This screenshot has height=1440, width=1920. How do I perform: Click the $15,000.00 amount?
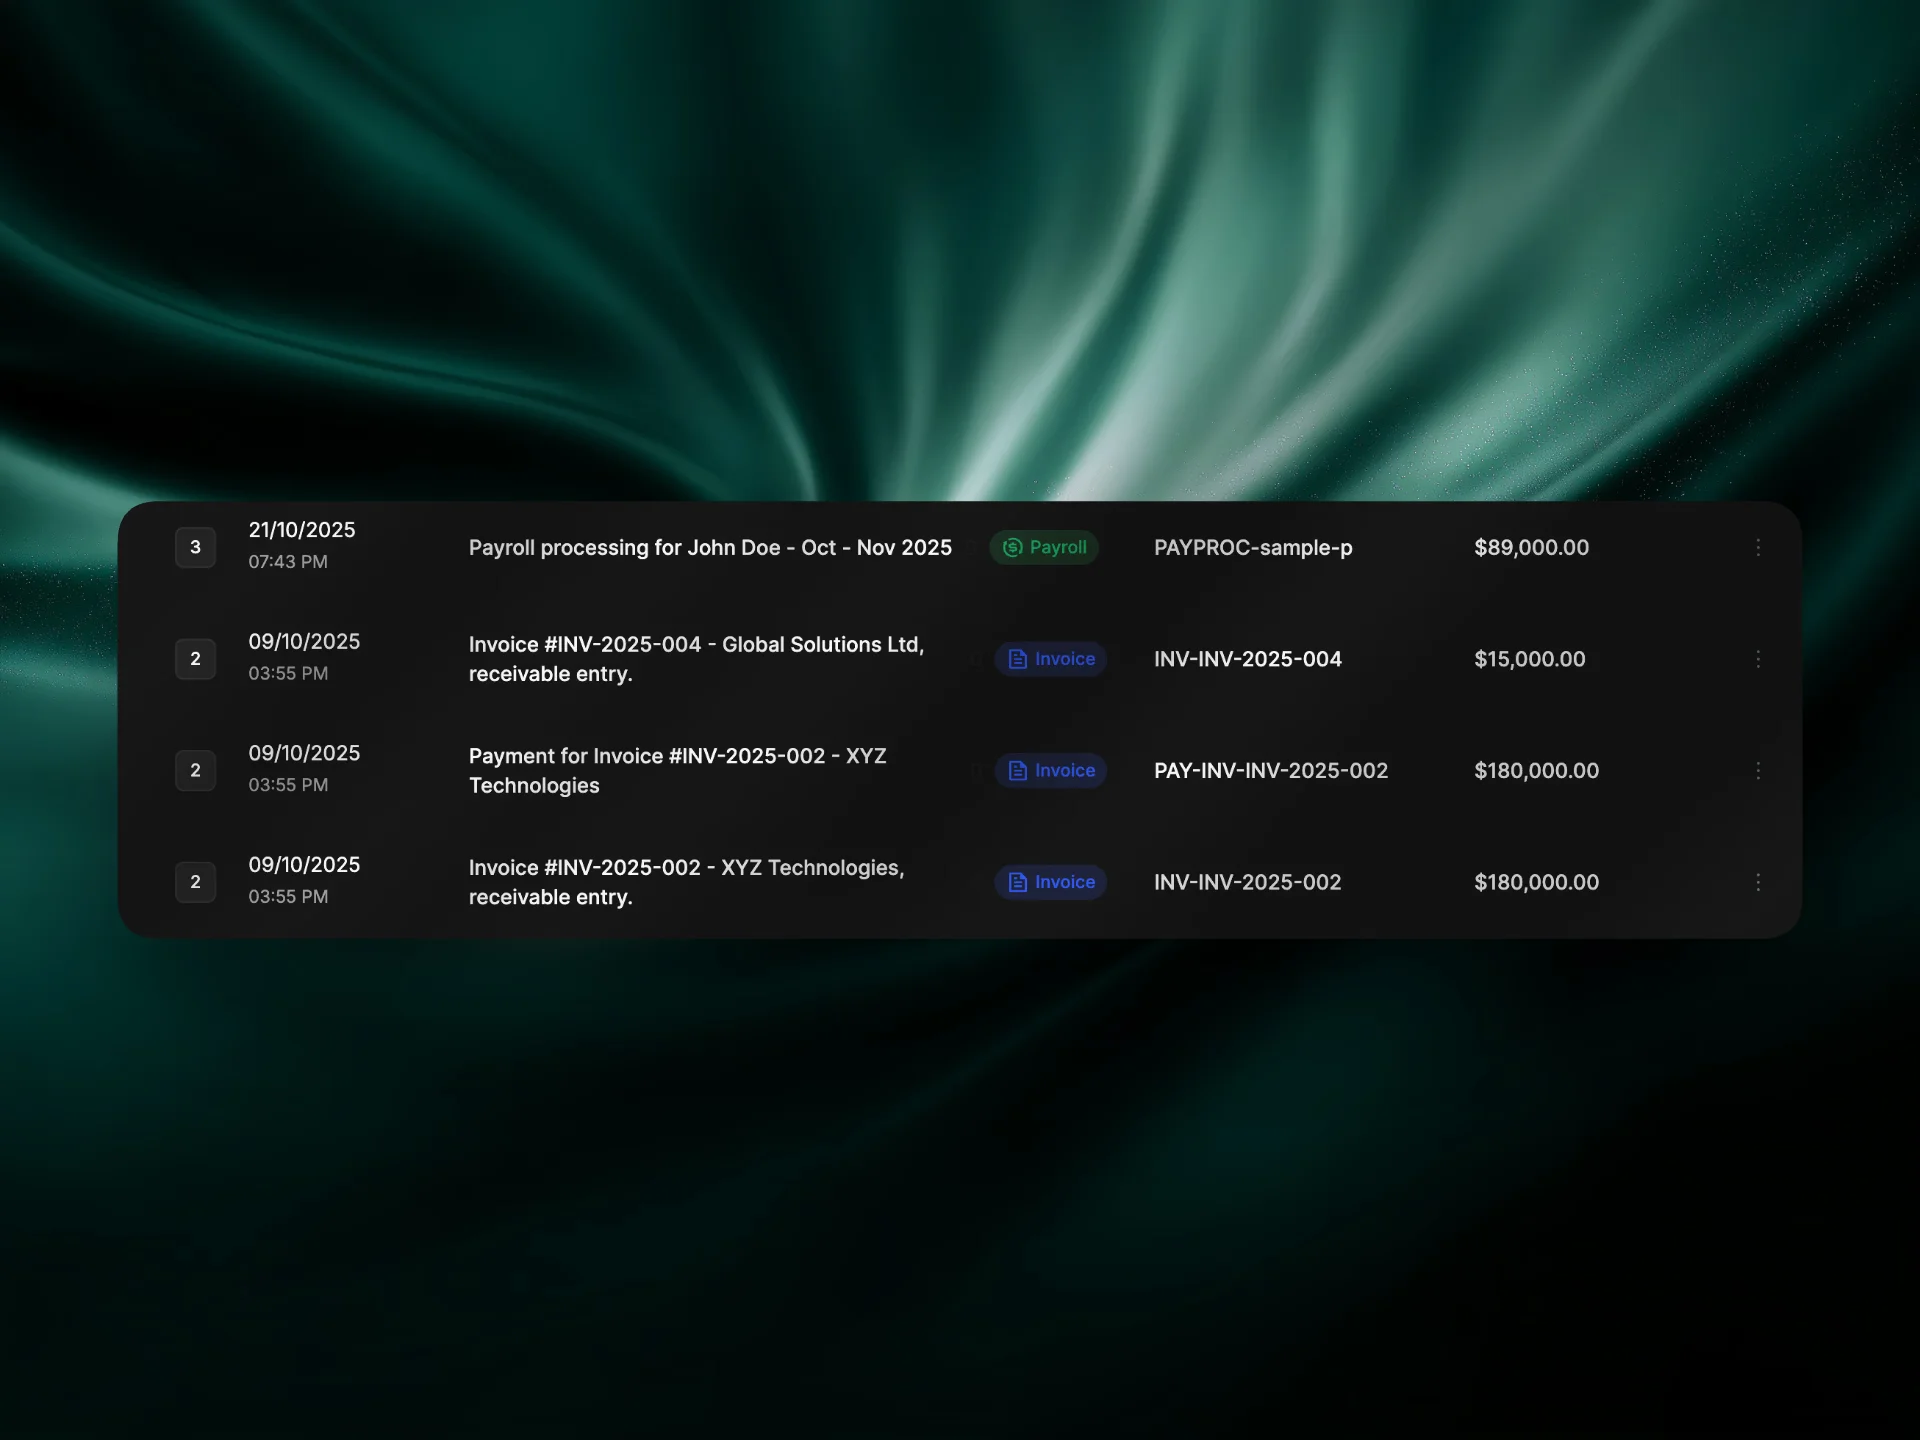1529,659
